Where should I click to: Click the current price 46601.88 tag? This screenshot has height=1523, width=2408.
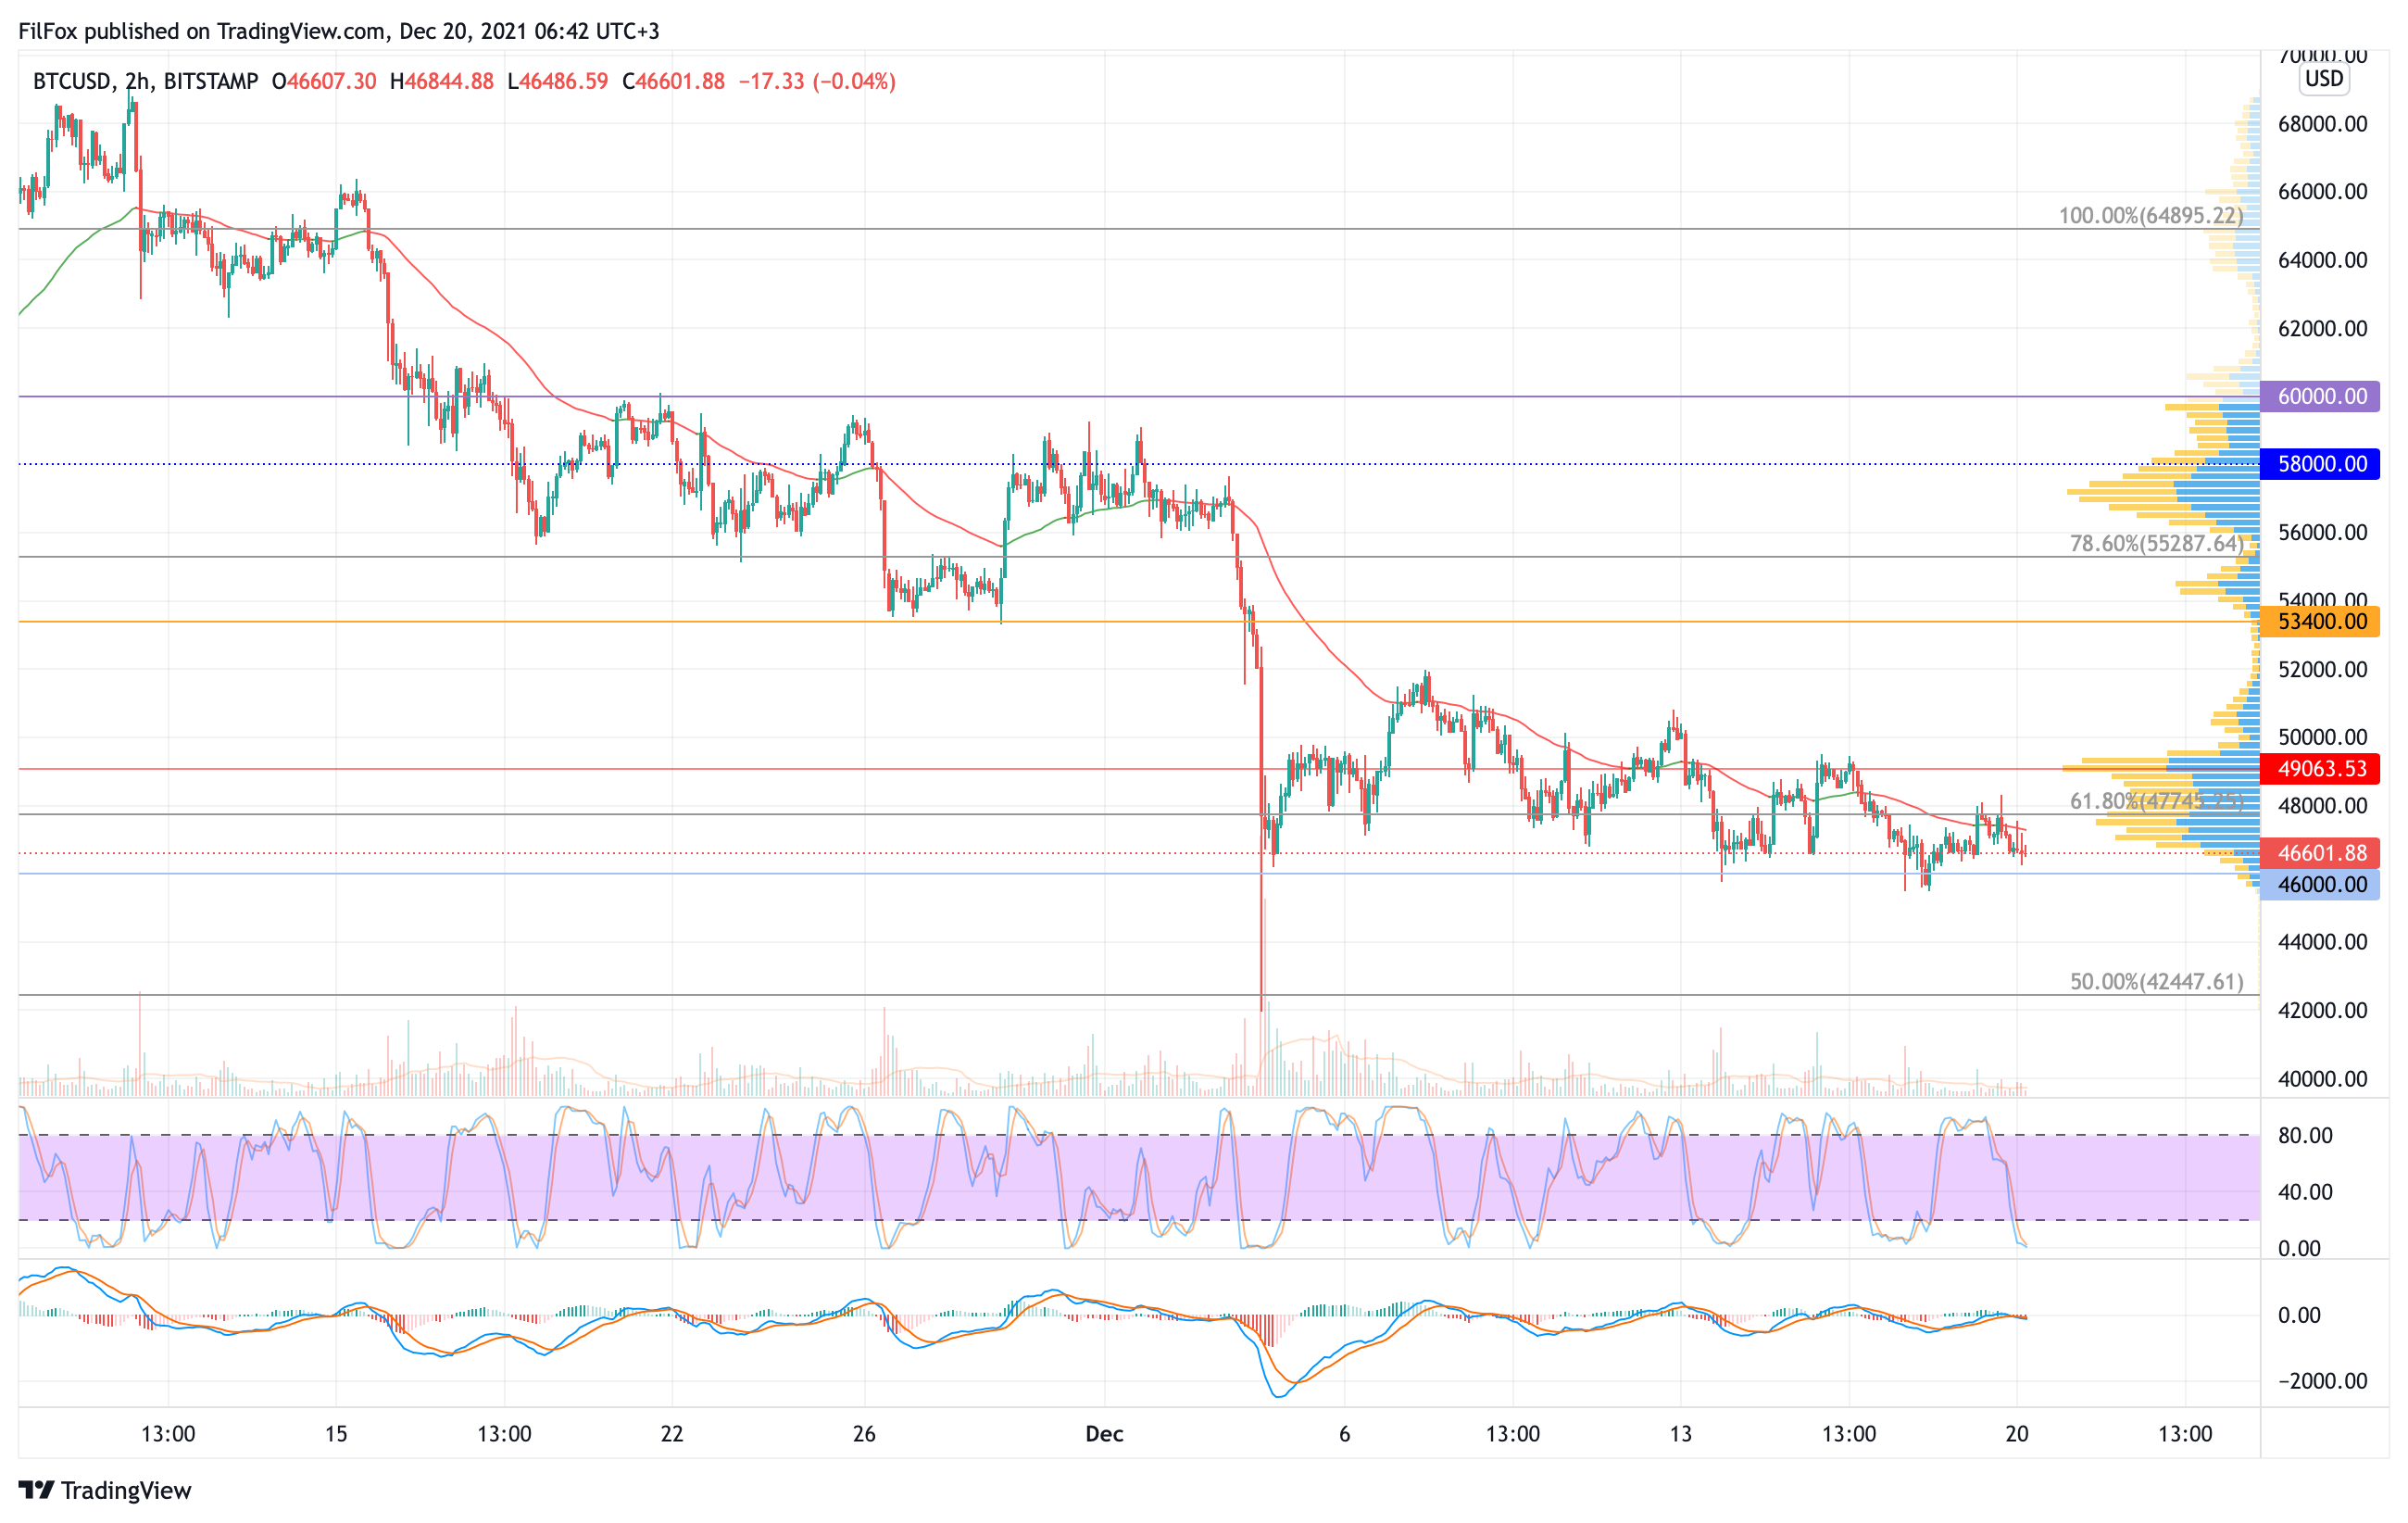[2321, 853]
